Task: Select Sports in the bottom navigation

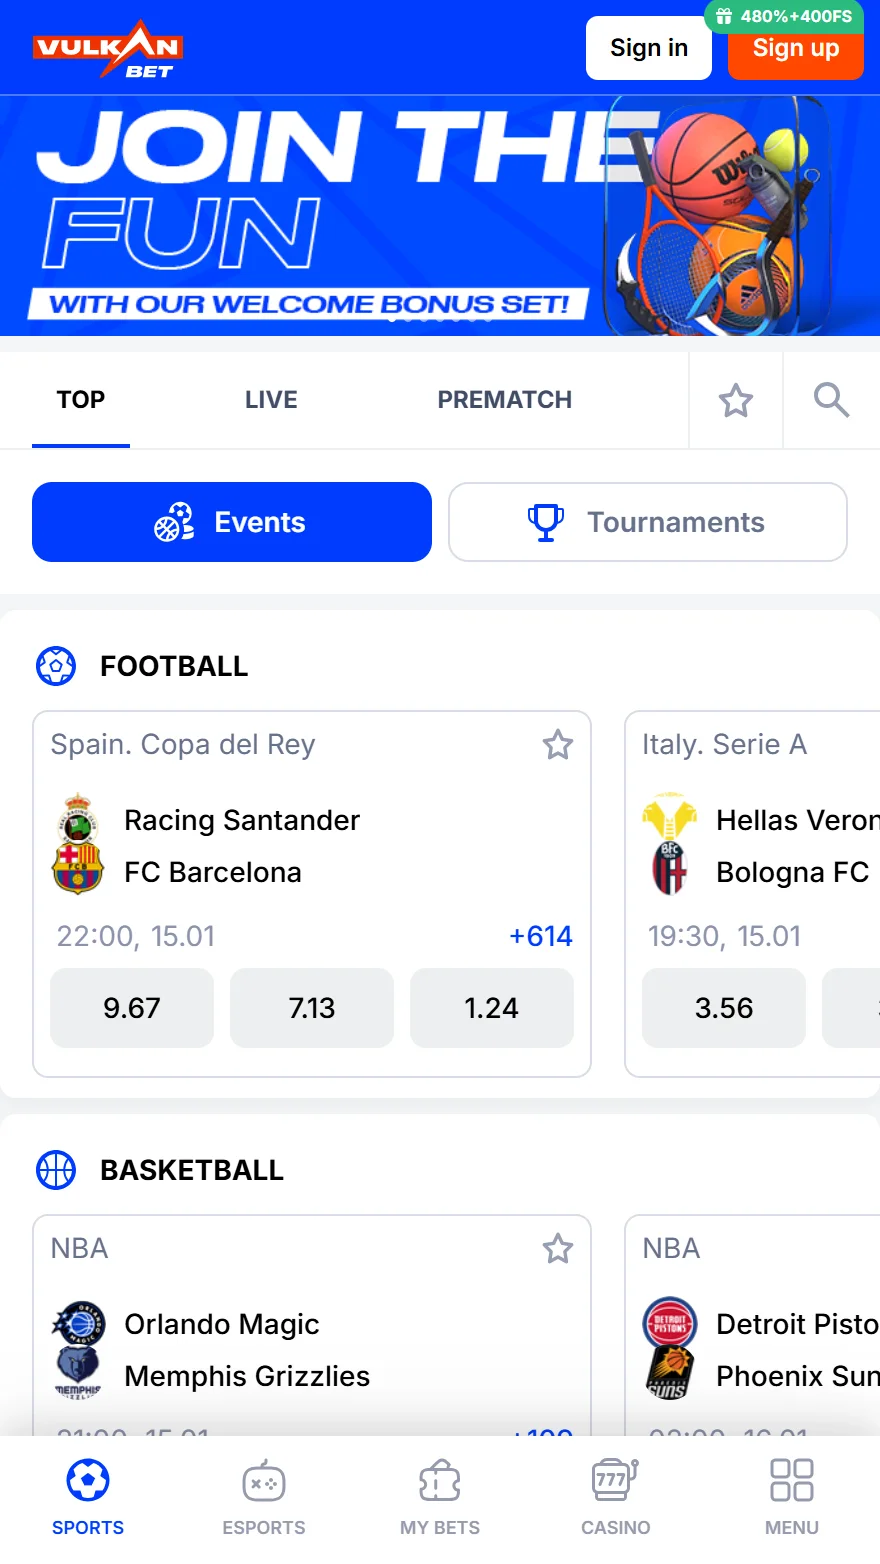Action: click(88, 1497)
